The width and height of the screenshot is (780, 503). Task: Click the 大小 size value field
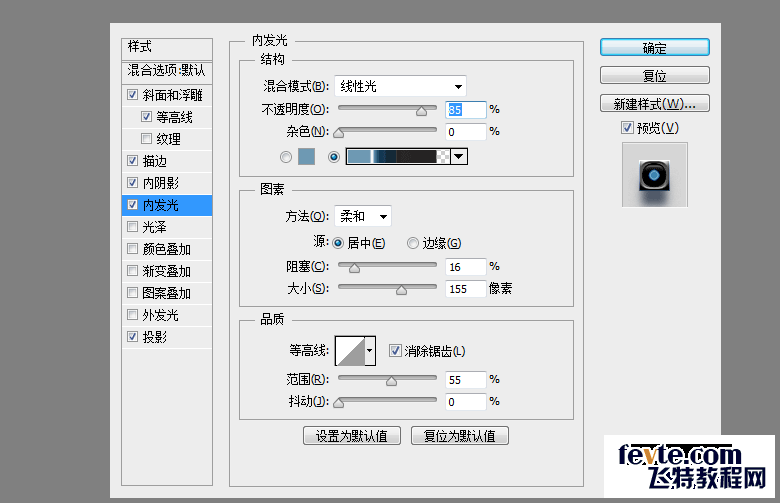coord(465,288)
